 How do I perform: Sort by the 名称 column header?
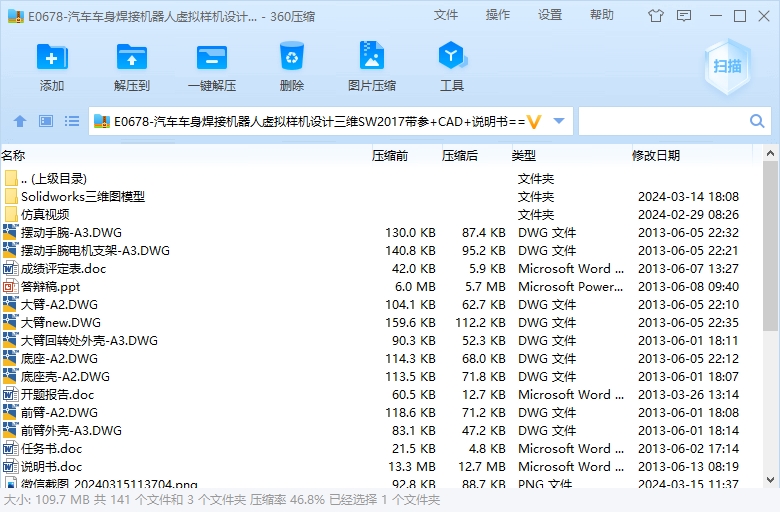click(x=13, y=156)
